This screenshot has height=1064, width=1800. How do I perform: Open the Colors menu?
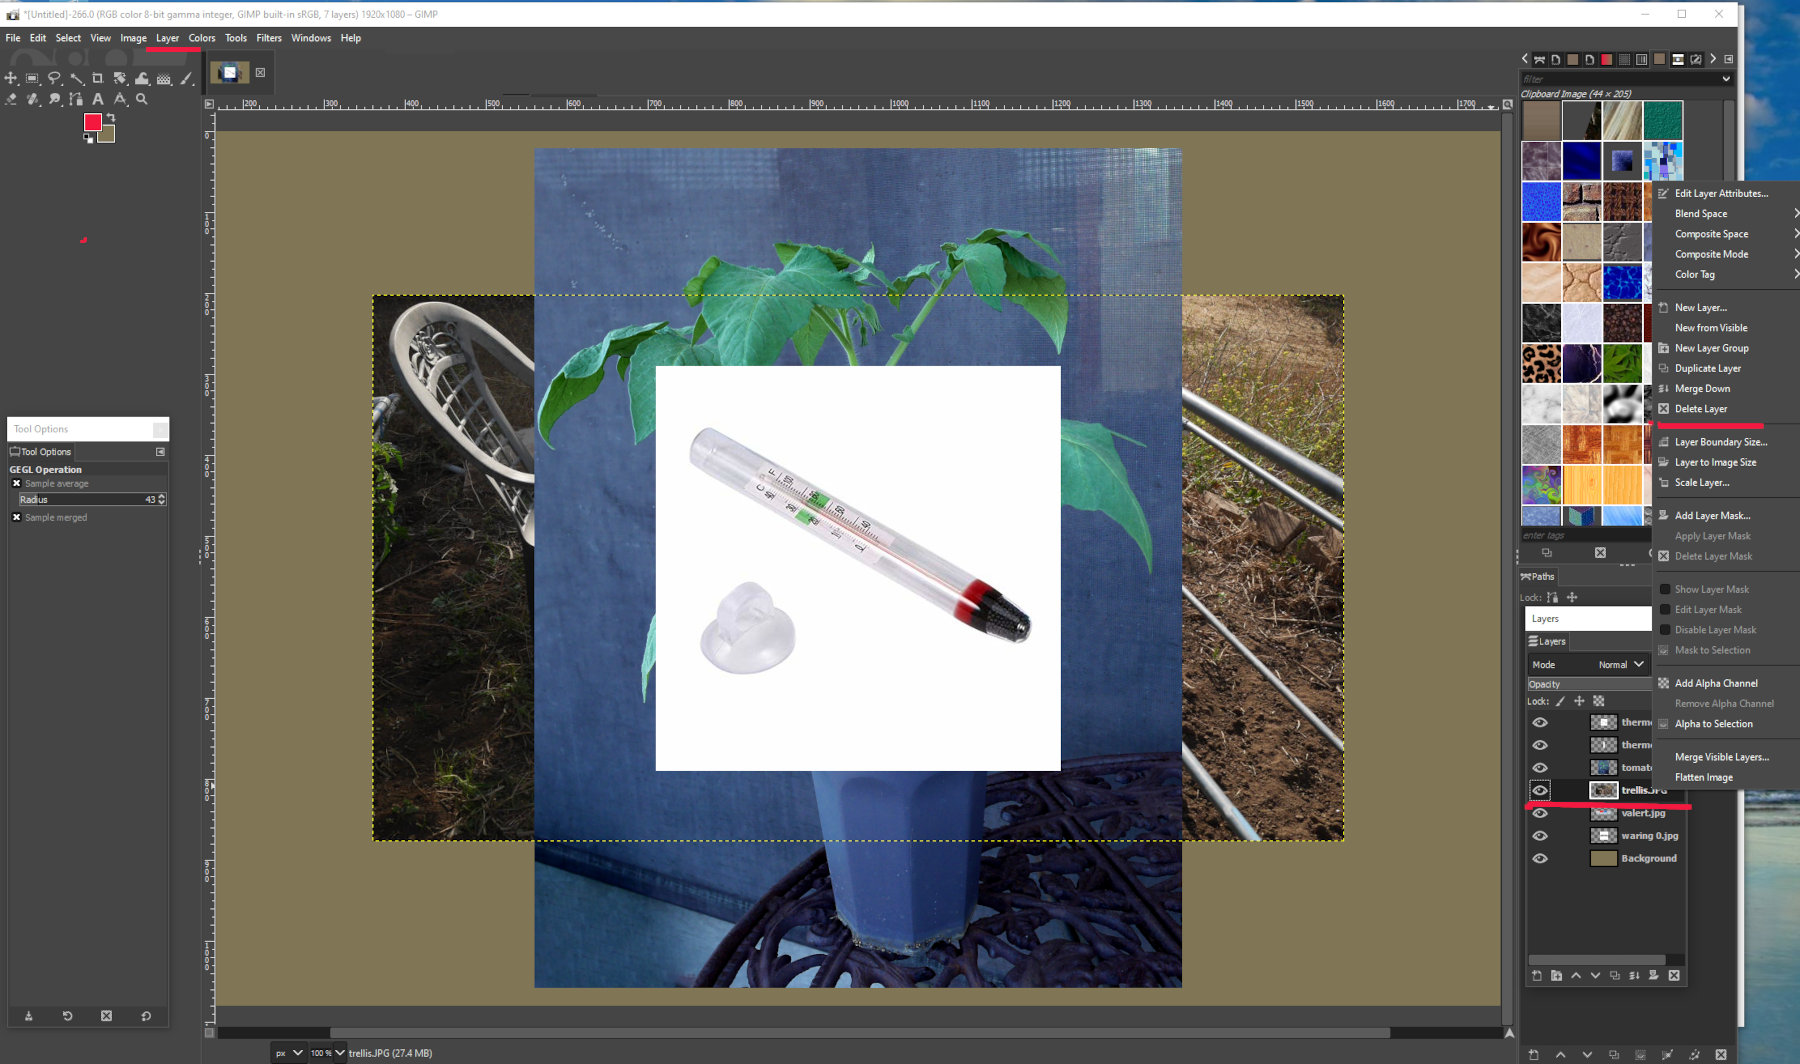pyautogui.click(x=202, y=38)
